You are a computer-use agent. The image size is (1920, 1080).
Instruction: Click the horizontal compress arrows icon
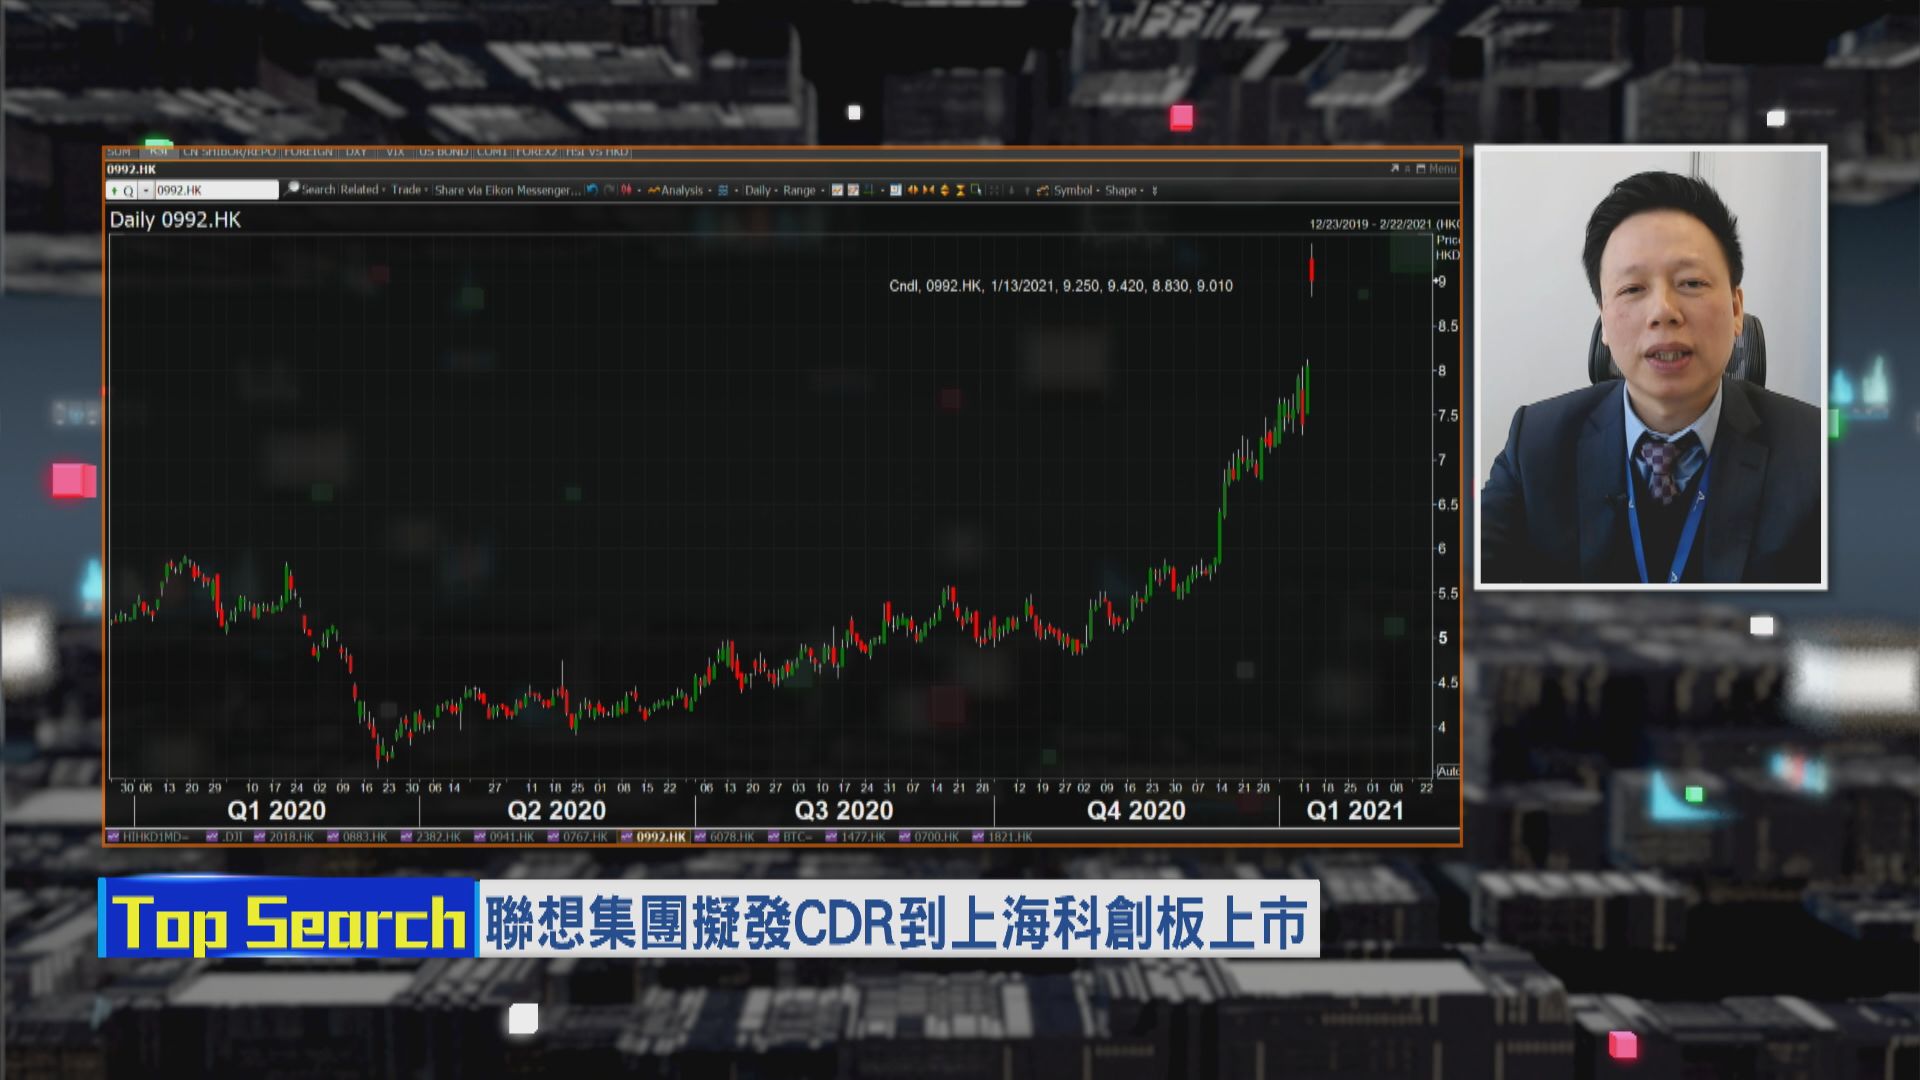pos(928,190)
